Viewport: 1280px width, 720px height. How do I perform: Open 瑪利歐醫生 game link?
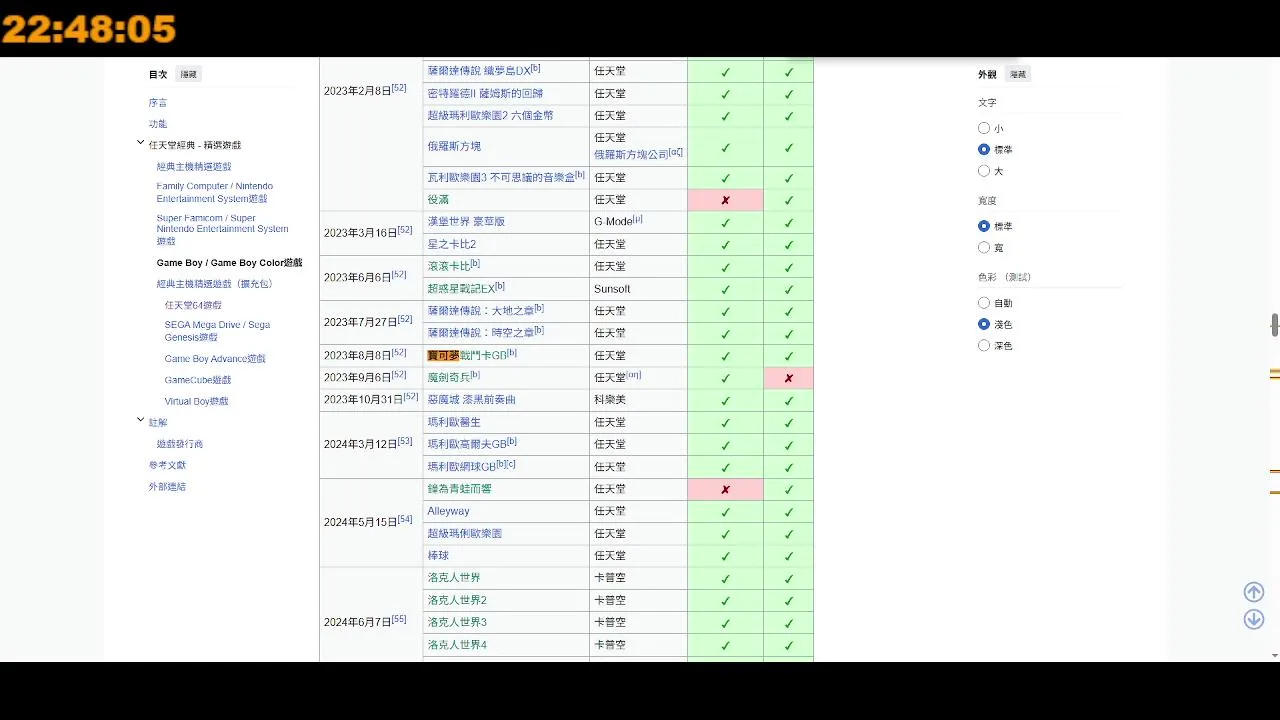click(454, 422)
